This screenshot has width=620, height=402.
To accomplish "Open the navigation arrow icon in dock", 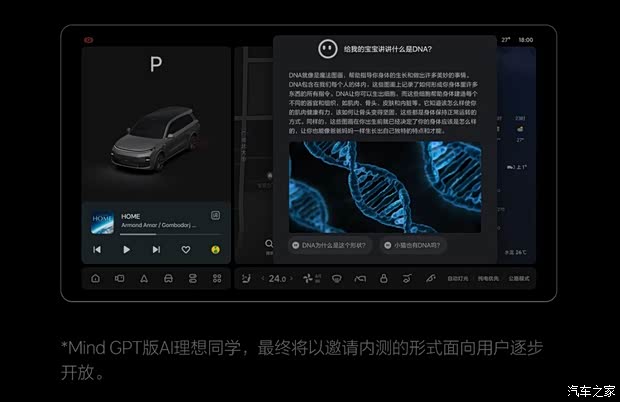I will coord(144,278).
